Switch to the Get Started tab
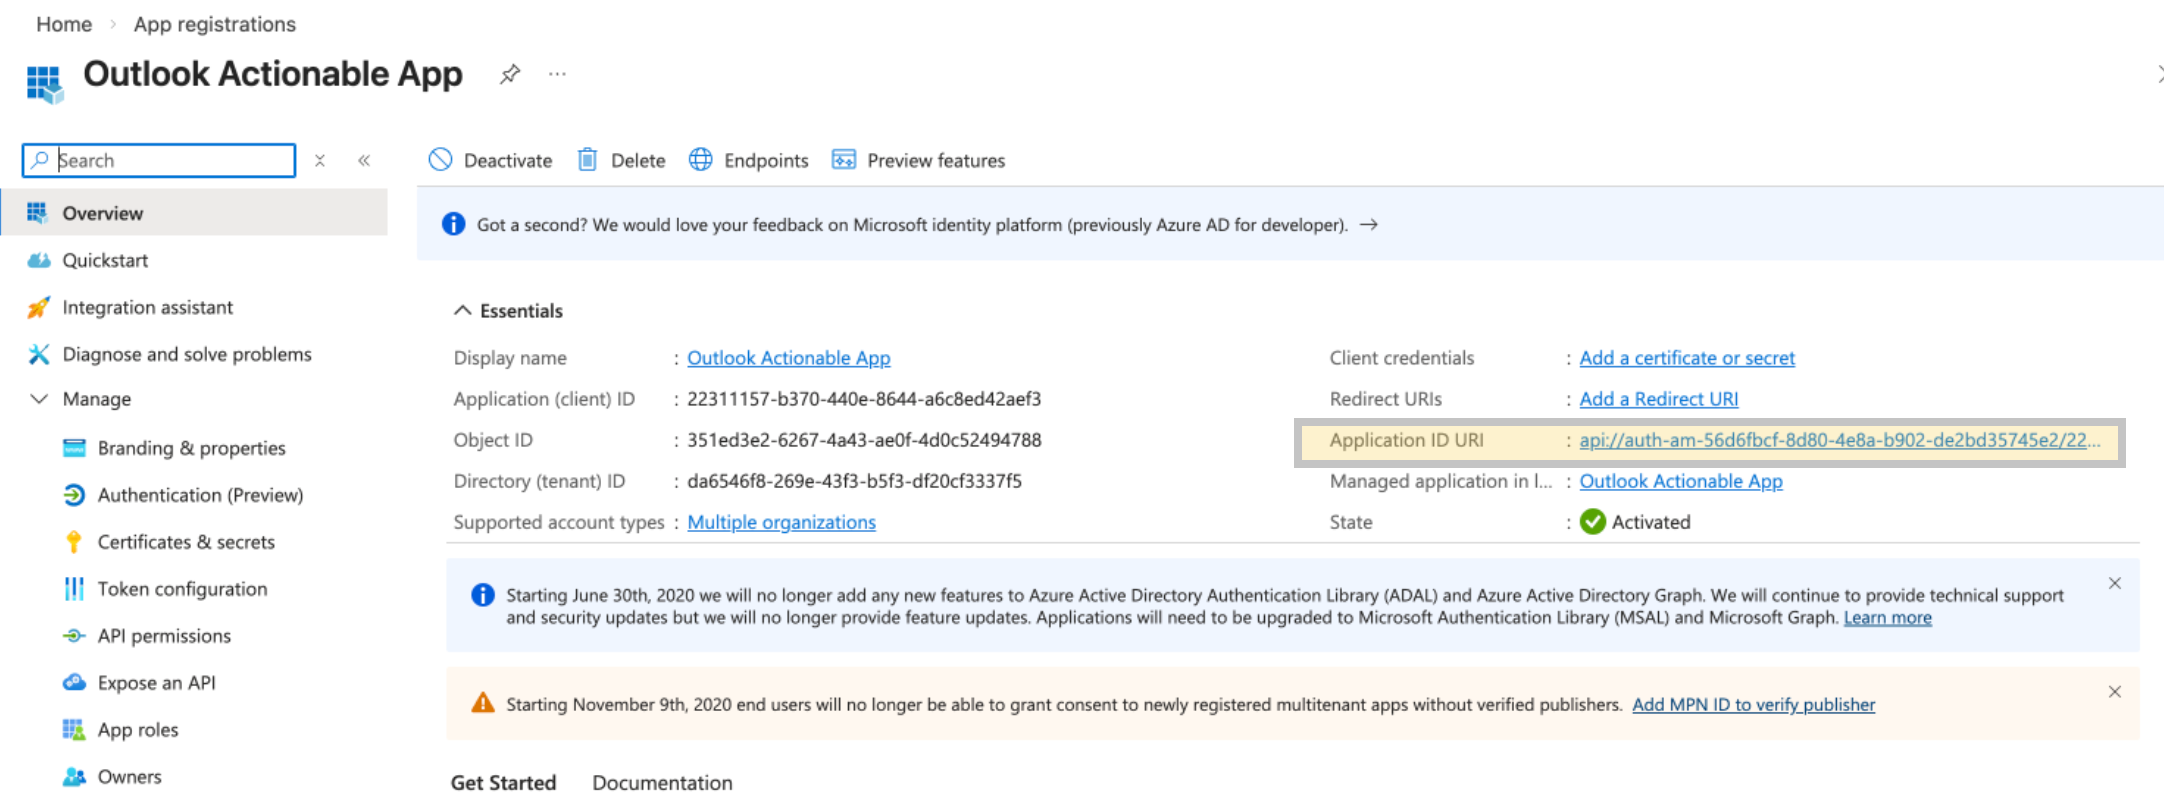 503,783
